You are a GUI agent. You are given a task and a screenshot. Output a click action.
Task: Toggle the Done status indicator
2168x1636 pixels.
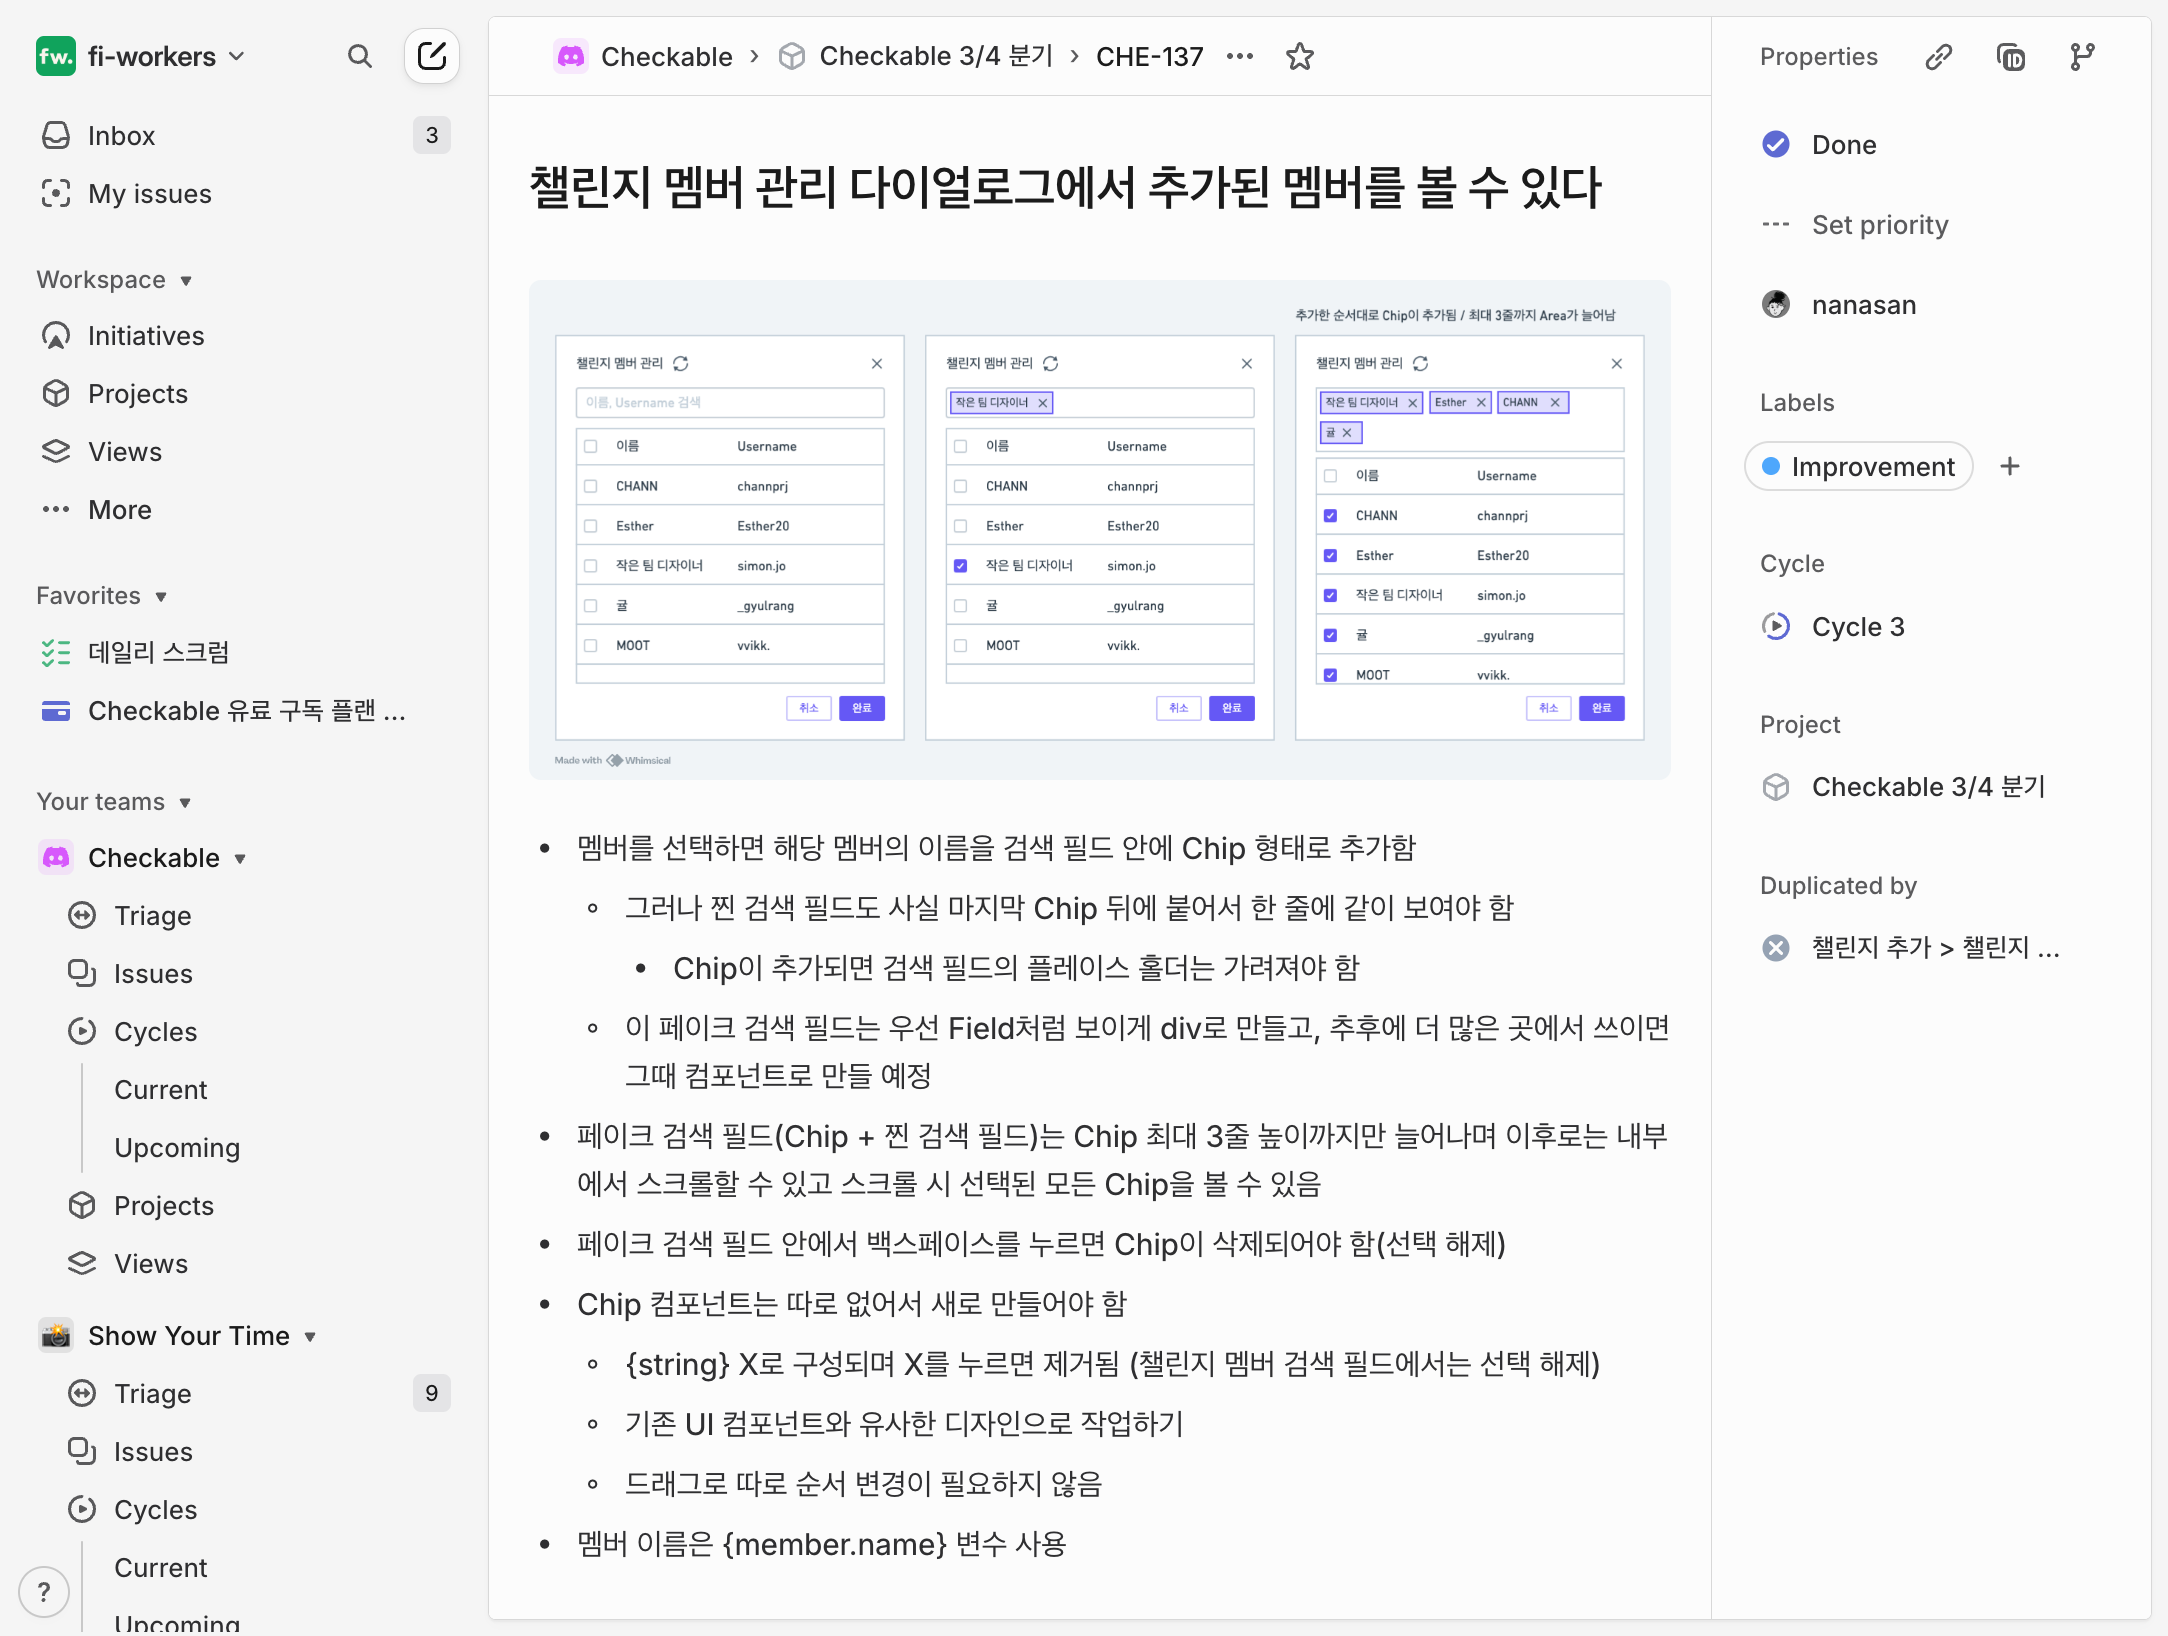click(1776, 145)
